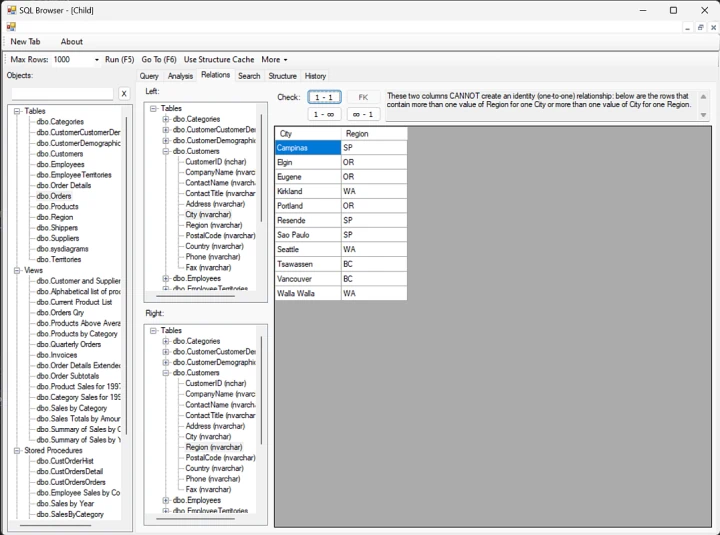Click message box scroll up arrow
This screenshot has height=535, width=720.
(x=703, y=96)
